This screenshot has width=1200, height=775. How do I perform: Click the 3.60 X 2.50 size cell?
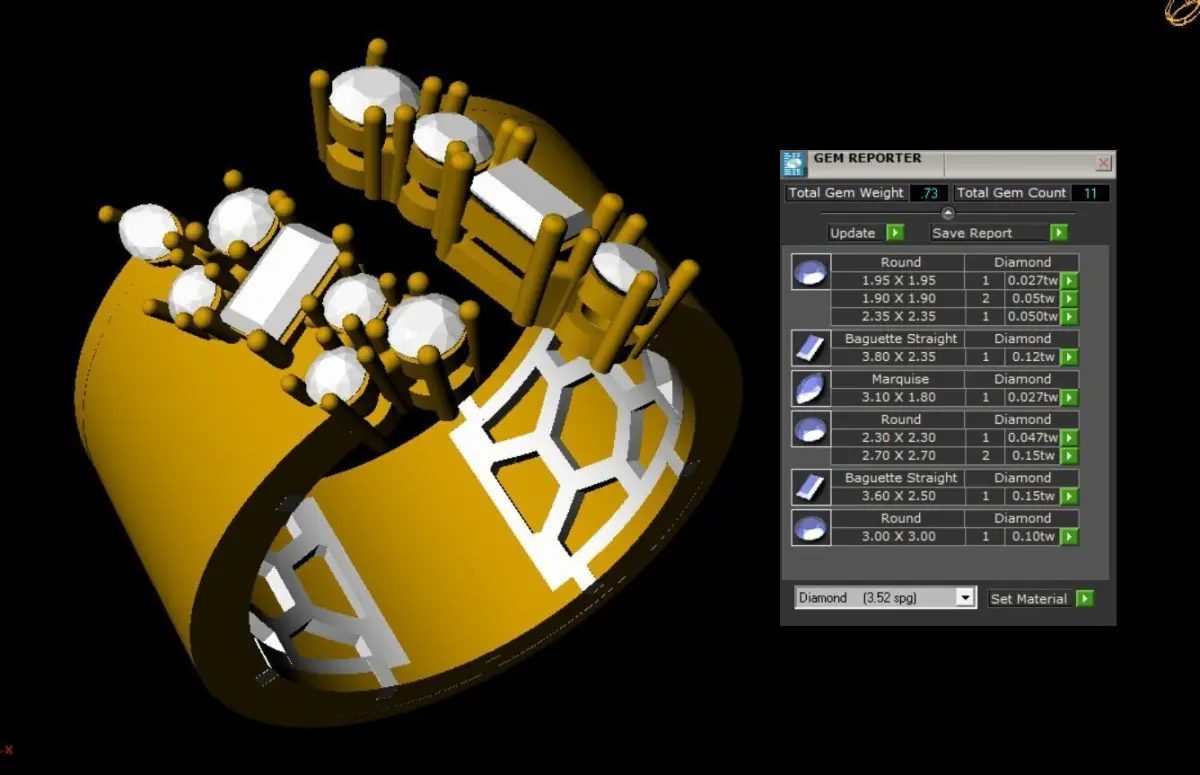point(900,497)
